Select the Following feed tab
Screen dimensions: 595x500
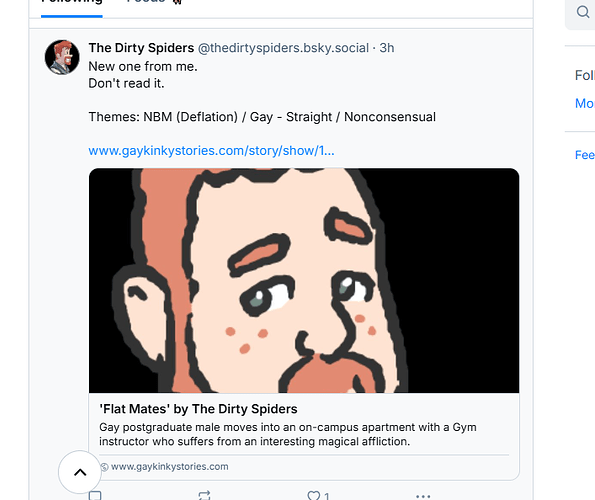(x=72, y=2)
